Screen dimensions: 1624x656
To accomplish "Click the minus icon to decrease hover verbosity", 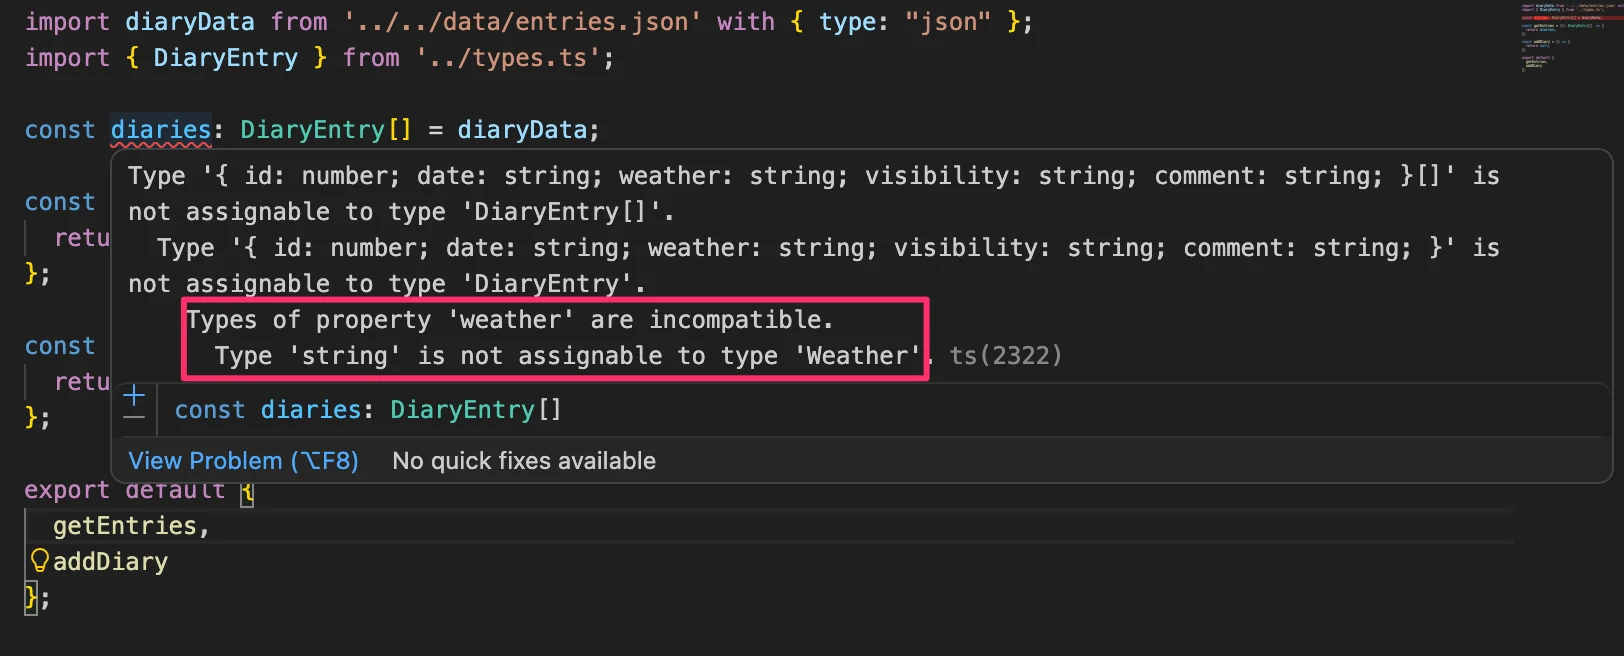I will 134,418.
